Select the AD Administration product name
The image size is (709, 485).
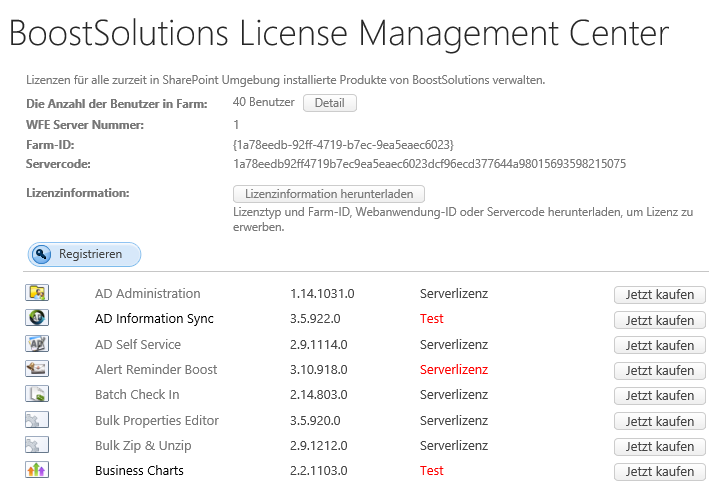tap(147, 293)
